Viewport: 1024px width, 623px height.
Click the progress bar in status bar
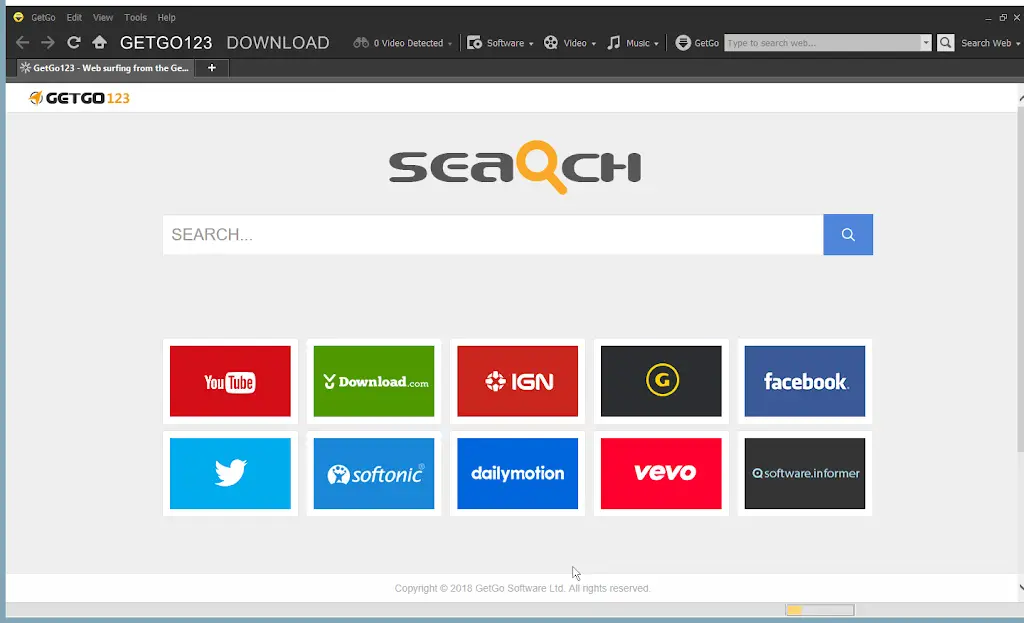[x=820, y=610]
